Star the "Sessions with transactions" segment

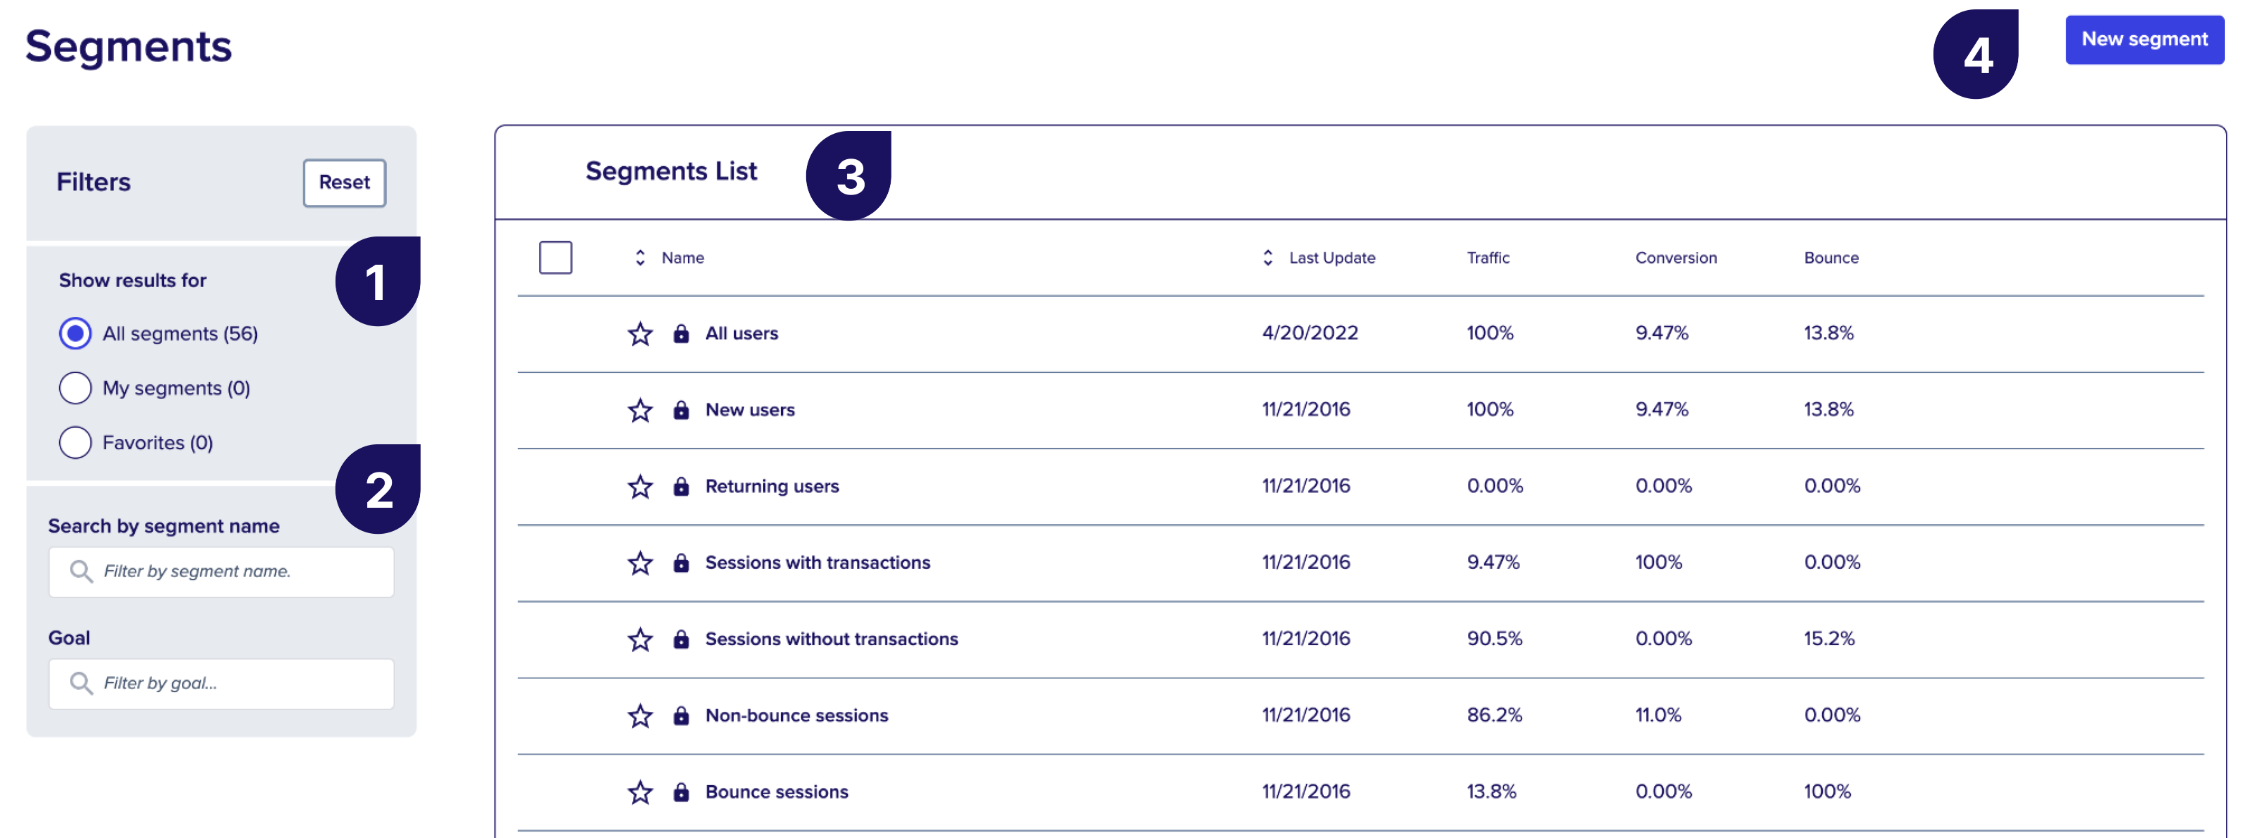click(639, 563)
